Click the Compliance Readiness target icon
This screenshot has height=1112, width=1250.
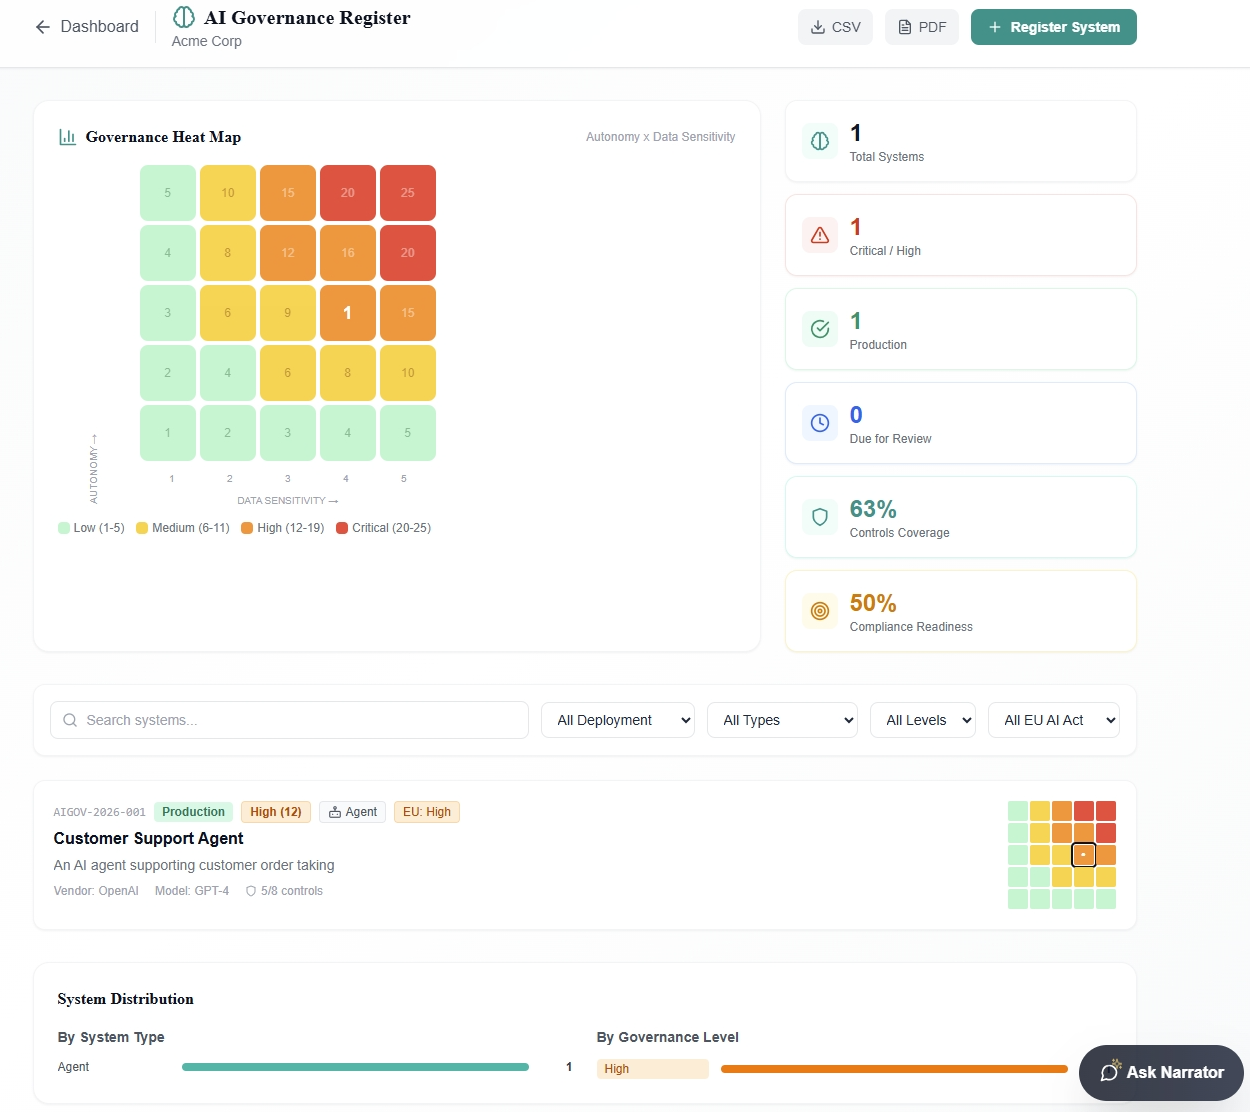[820, 611]
